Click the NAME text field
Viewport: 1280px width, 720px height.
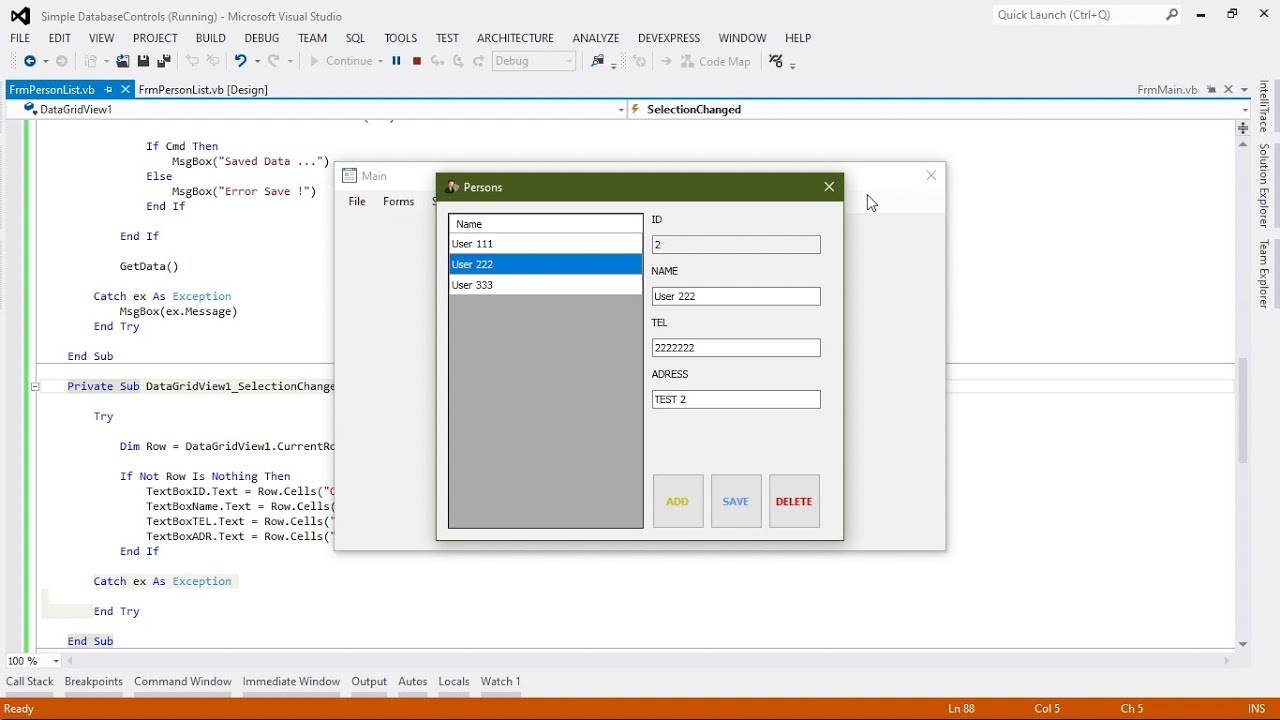[x=736, y=296]
